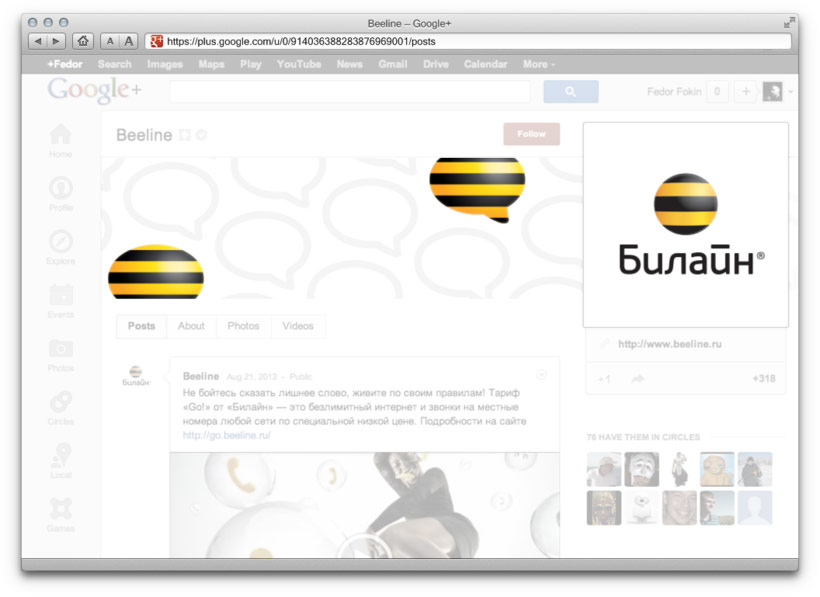Open the account dropdown arrow beside the avatar
Screen dimensions: 820x597
pos(791,92)
